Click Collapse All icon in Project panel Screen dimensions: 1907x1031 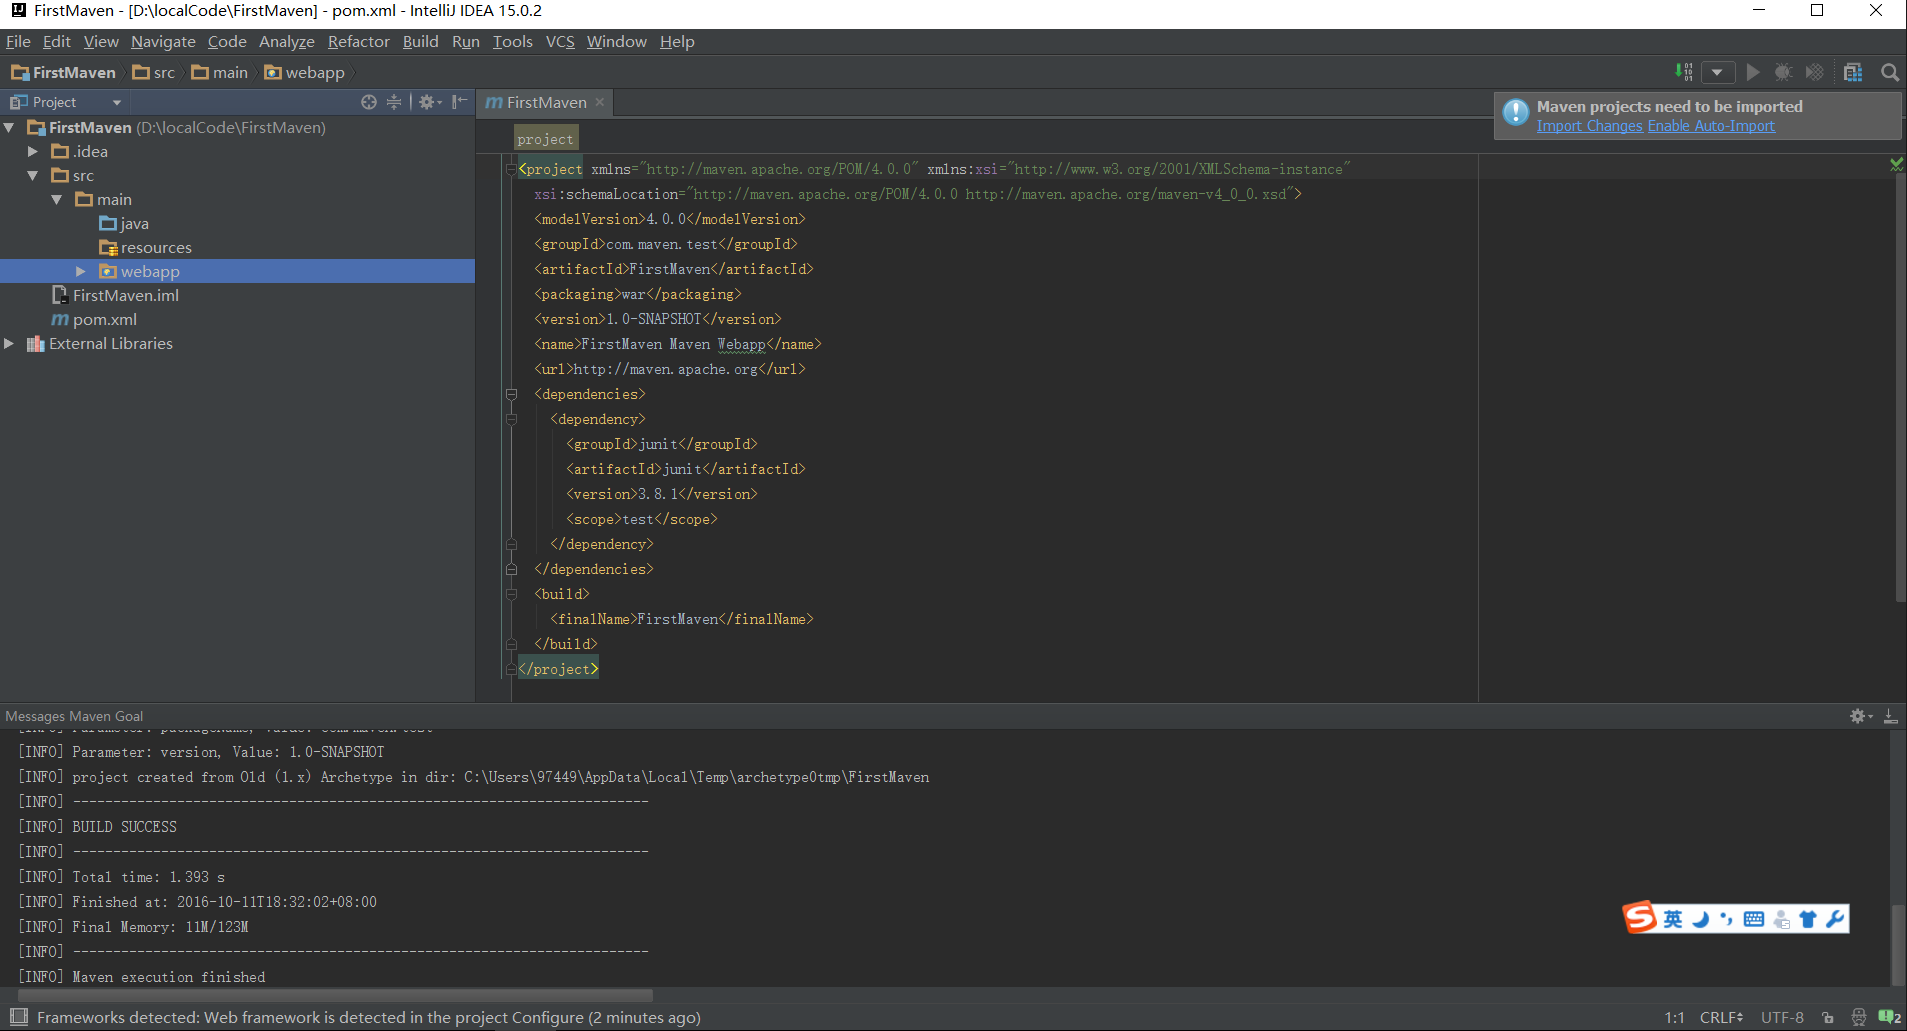pyautogui.click(x=394, y=102)
